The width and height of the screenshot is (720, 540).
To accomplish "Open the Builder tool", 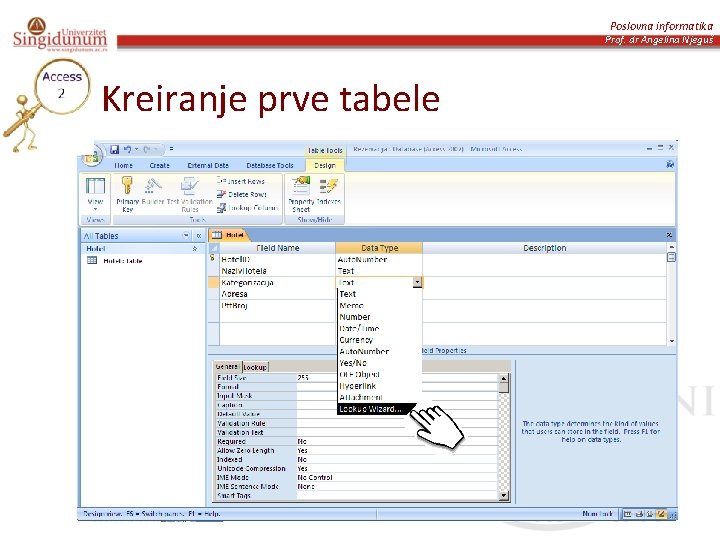I will (x=153, y=191).
